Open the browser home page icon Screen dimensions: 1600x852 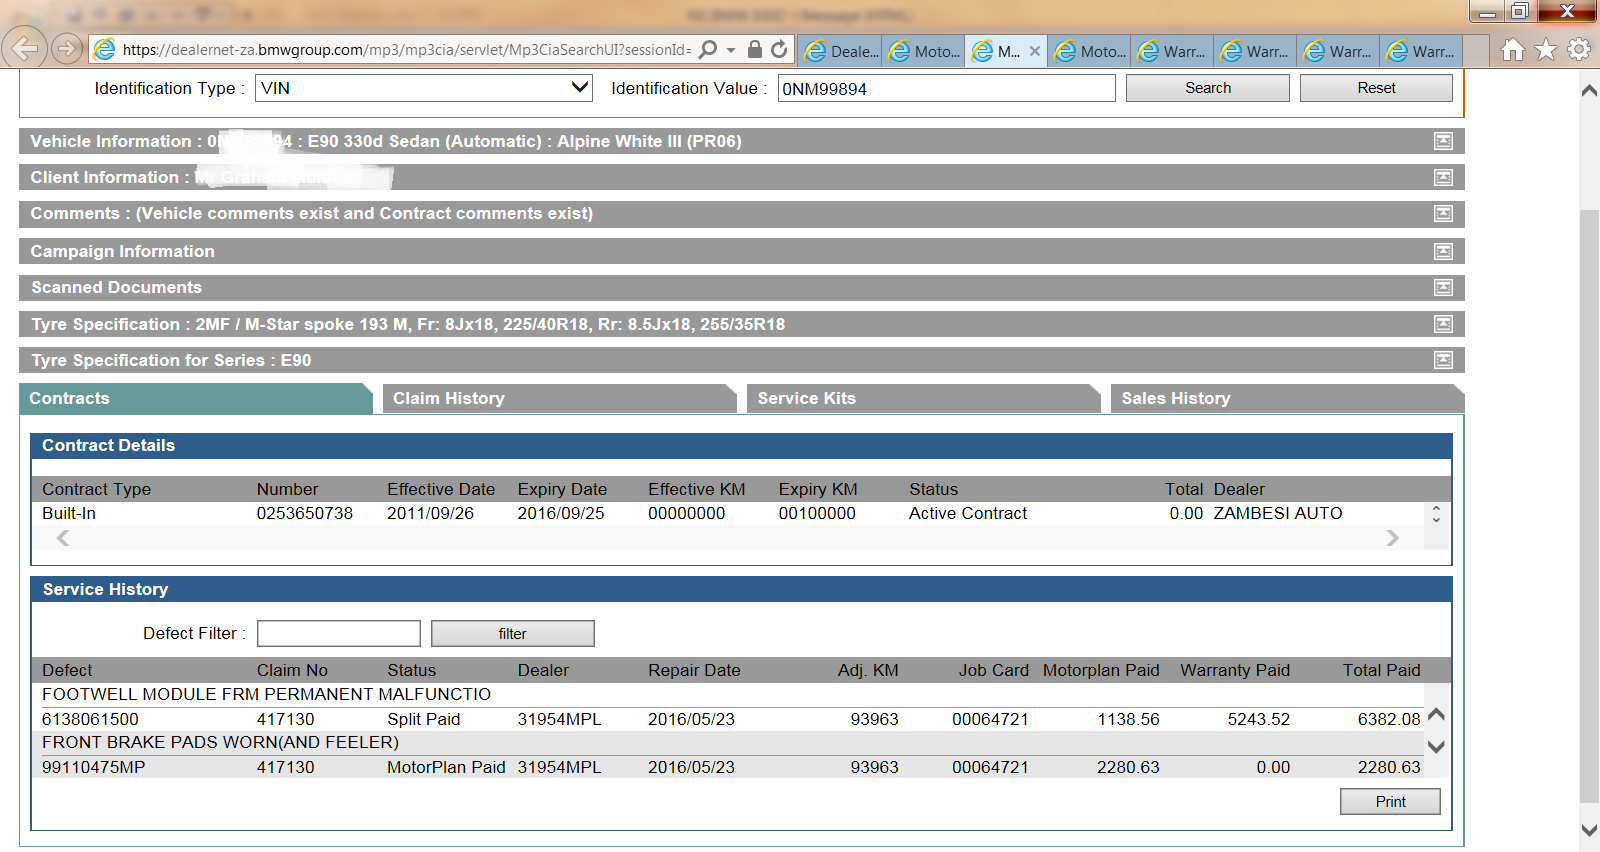click(1513, 49)
